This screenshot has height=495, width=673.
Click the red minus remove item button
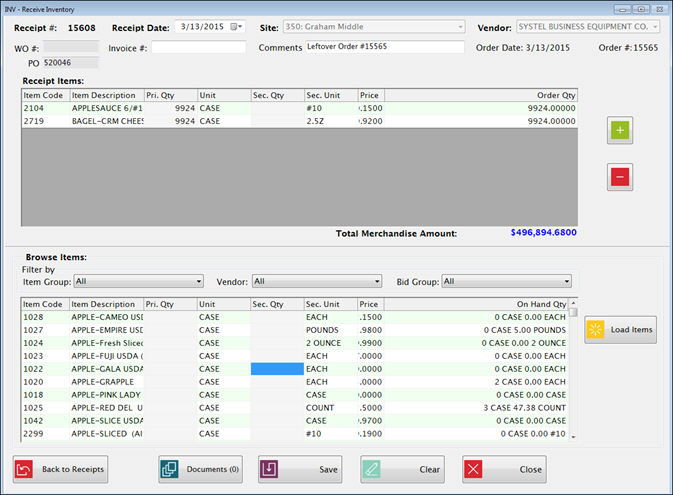pyautogui.click(x=619, y=176)
